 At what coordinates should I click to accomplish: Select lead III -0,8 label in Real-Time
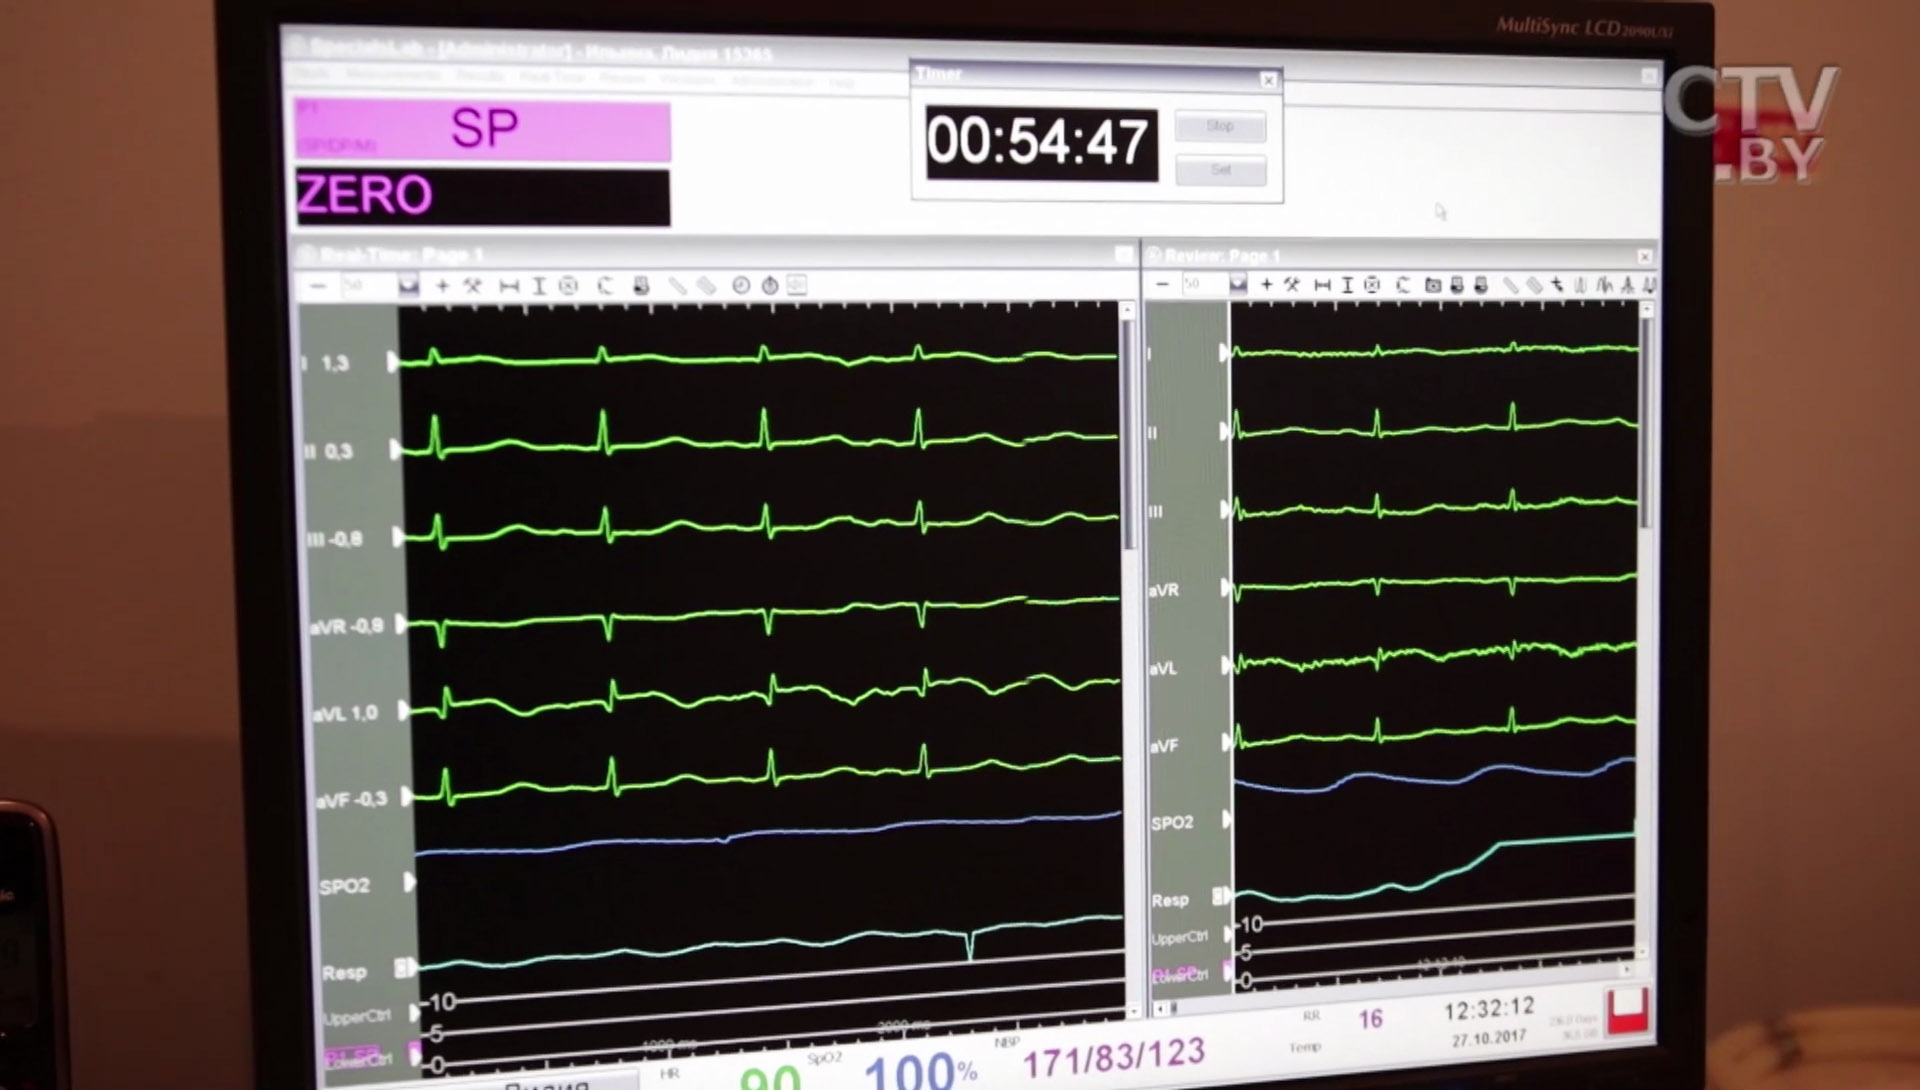334,539
